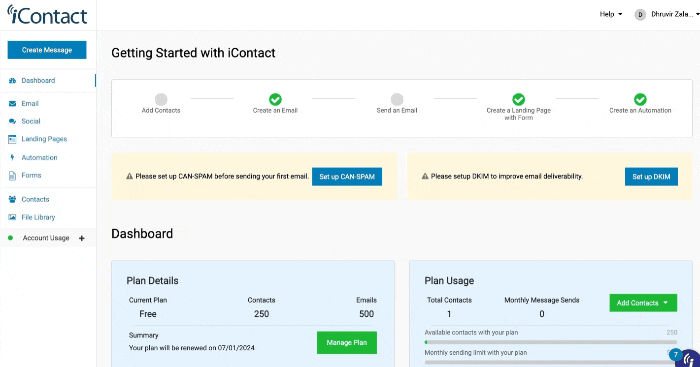Click the Manage Plan button
Screen dimensions: 700x367
pos(347,342)
